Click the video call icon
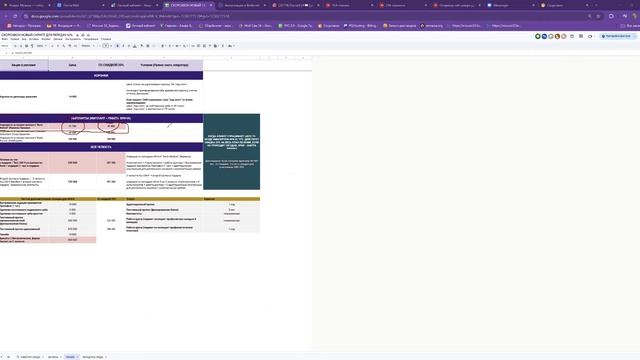 [590, 36]
